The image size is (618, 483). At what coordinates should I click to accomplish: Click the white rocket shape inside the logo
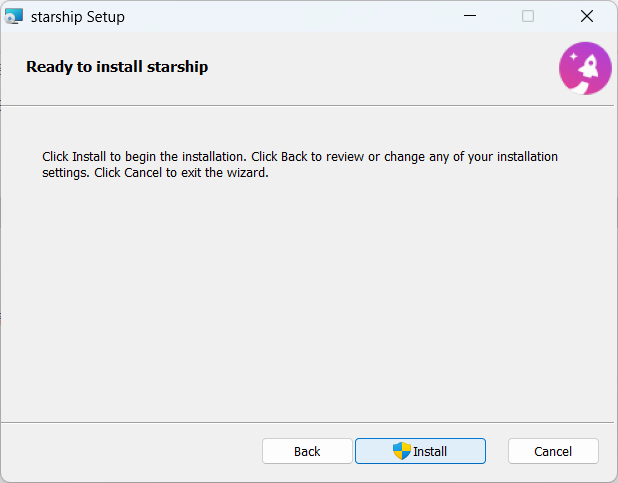coord(588,66)
